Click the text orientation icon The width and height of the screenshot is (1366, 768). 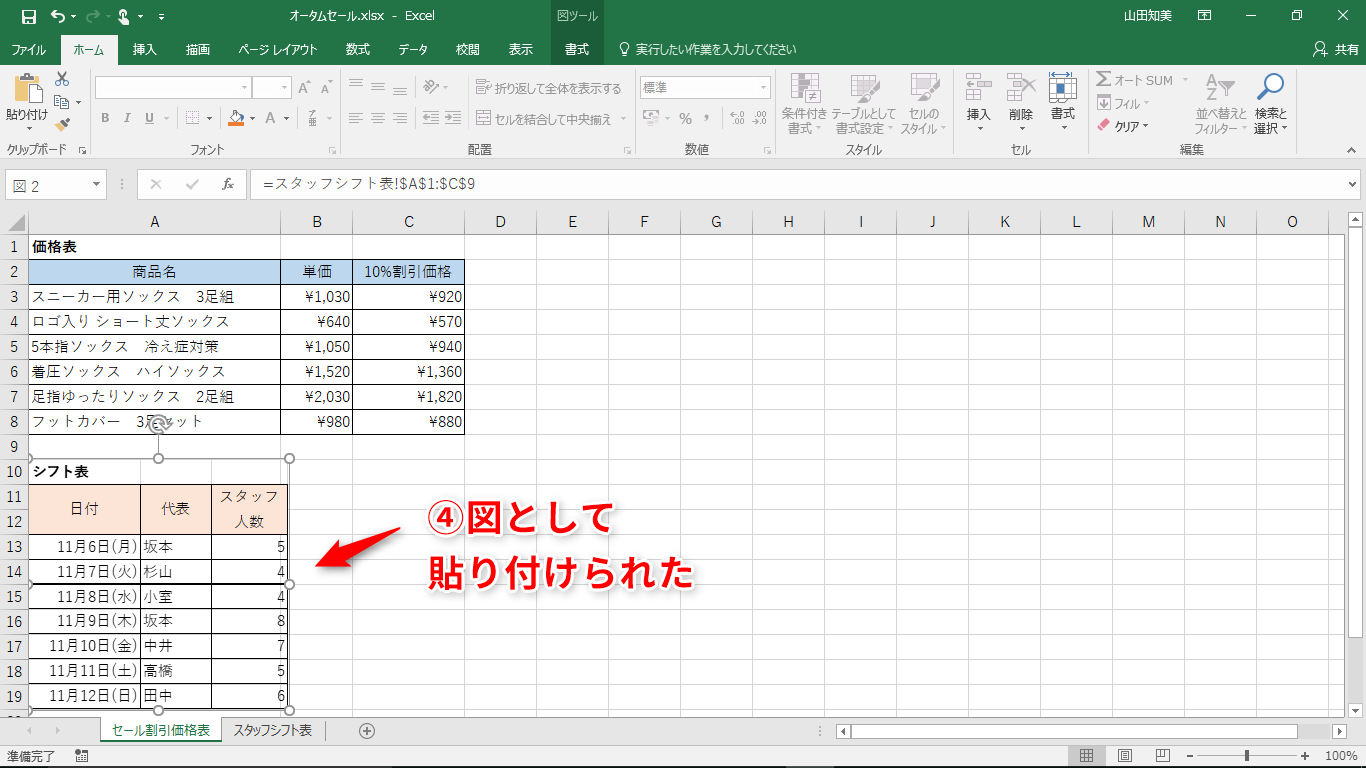[431, 87]
